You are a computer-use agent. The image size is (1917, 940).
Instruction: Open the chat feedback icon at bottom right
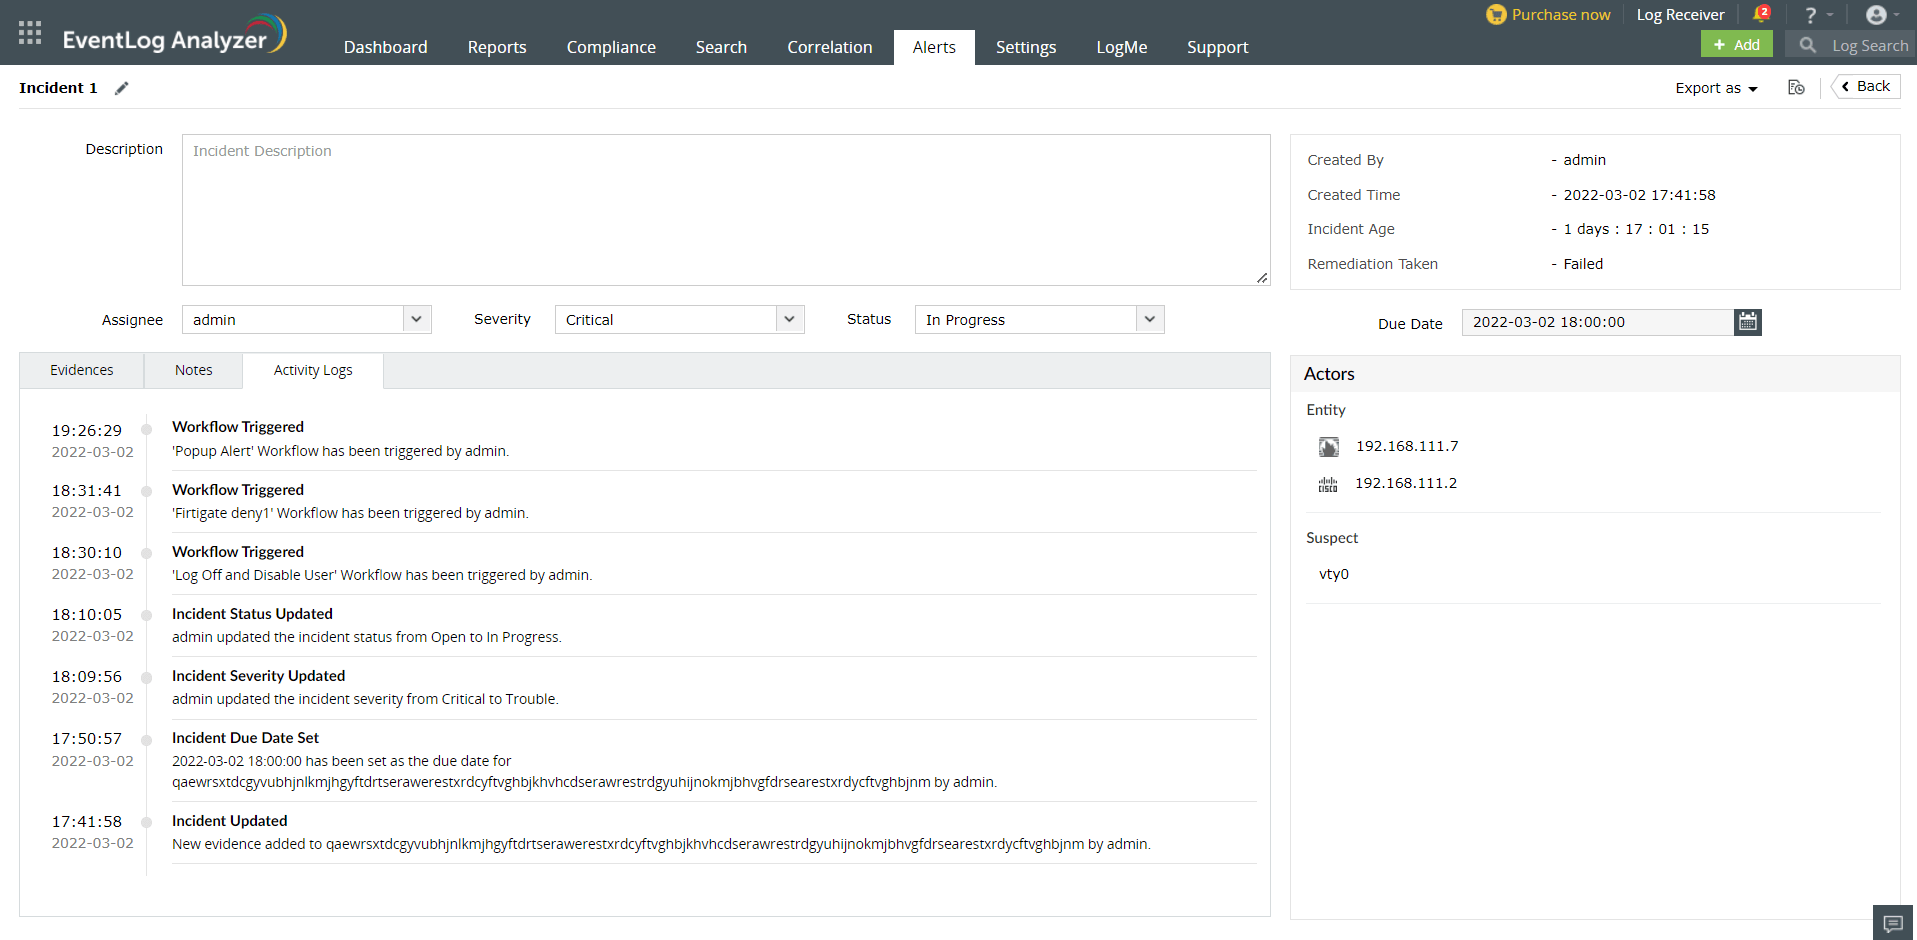pyautogui.click(x=1893, y=922)
